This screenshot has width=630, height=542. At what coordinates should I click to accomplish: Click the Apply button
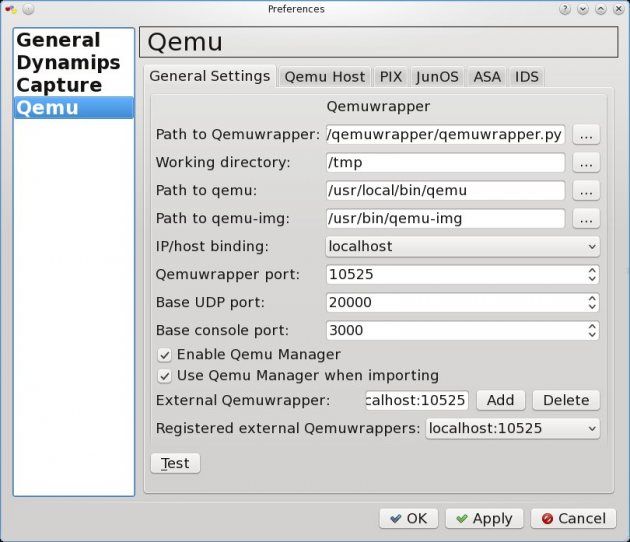(484, 519)
